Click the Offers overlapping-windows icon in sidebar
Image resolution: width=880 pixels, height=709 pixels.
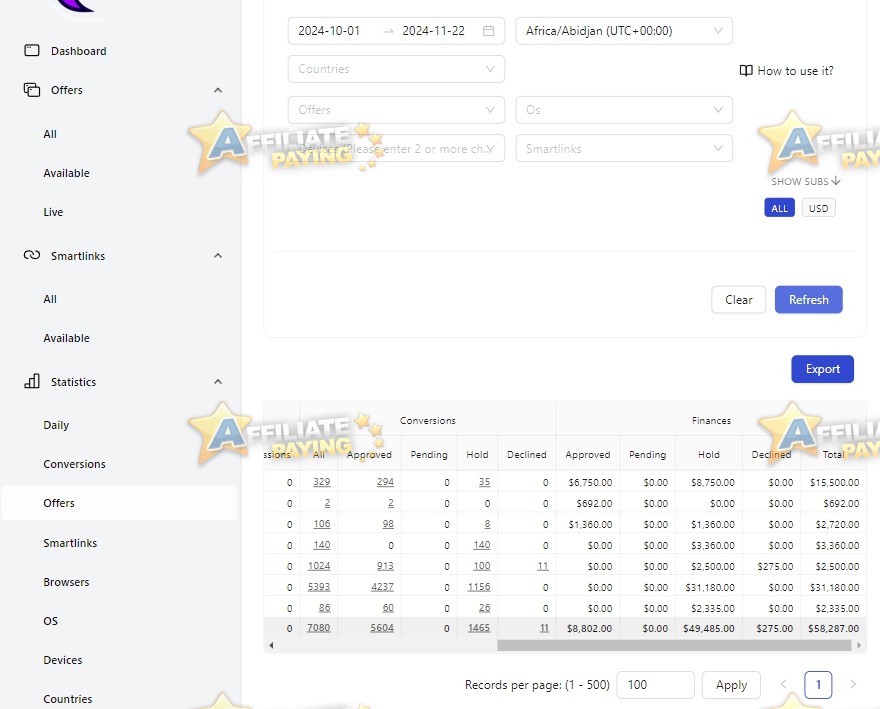[x=31, y=89]
